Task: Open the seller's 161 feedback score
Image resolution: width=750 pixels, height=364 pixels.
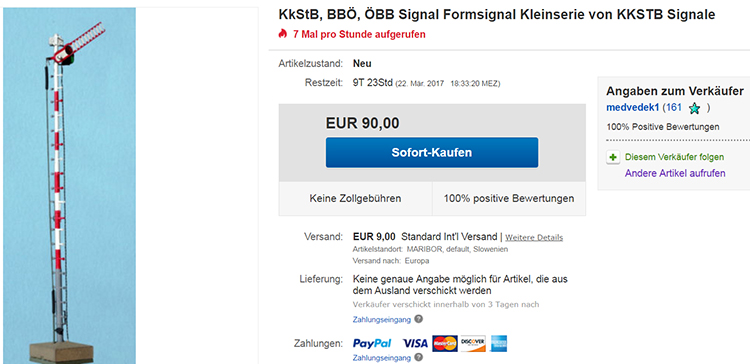Action: [674, 108]
